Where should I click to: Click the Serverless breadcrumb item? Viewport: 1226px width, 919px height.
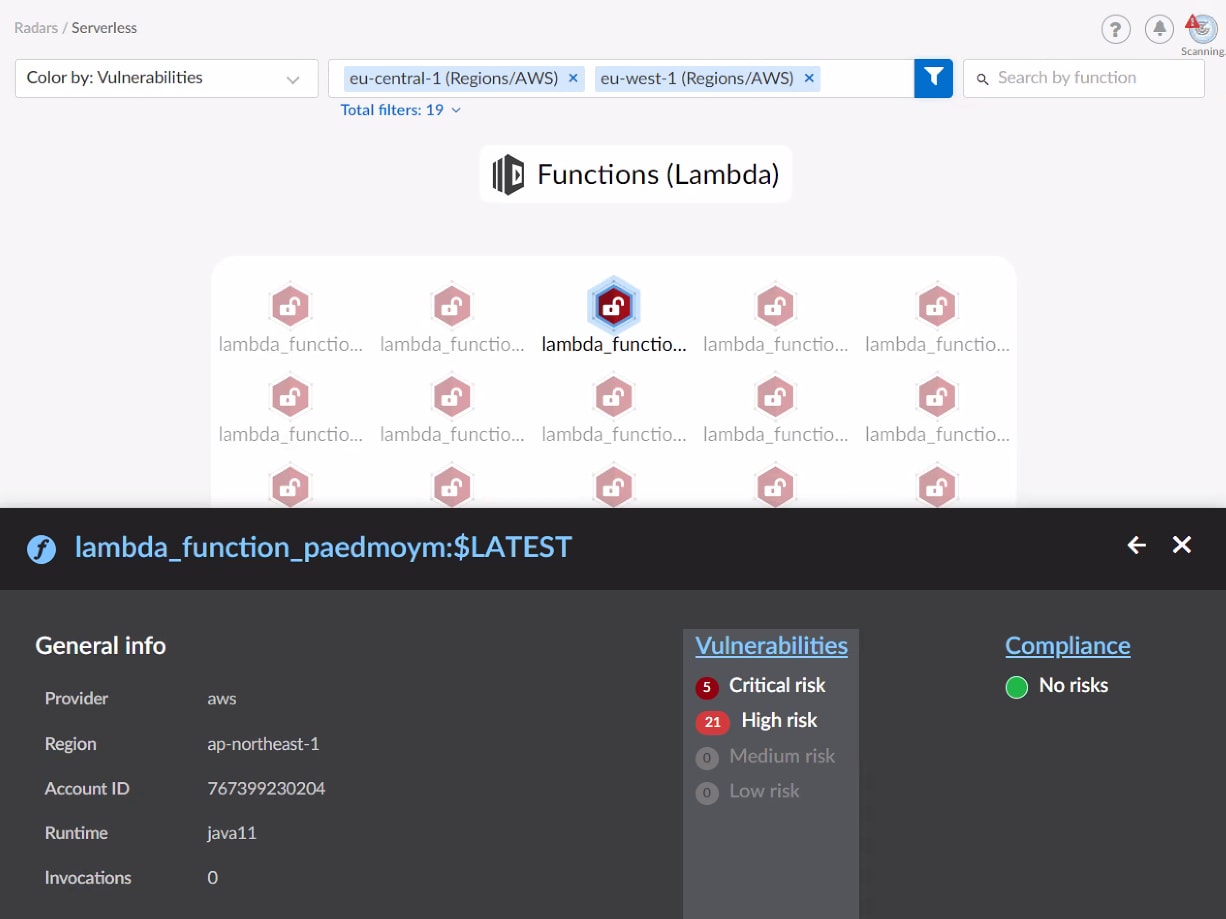pyautogui.click(x=104, y=28)
